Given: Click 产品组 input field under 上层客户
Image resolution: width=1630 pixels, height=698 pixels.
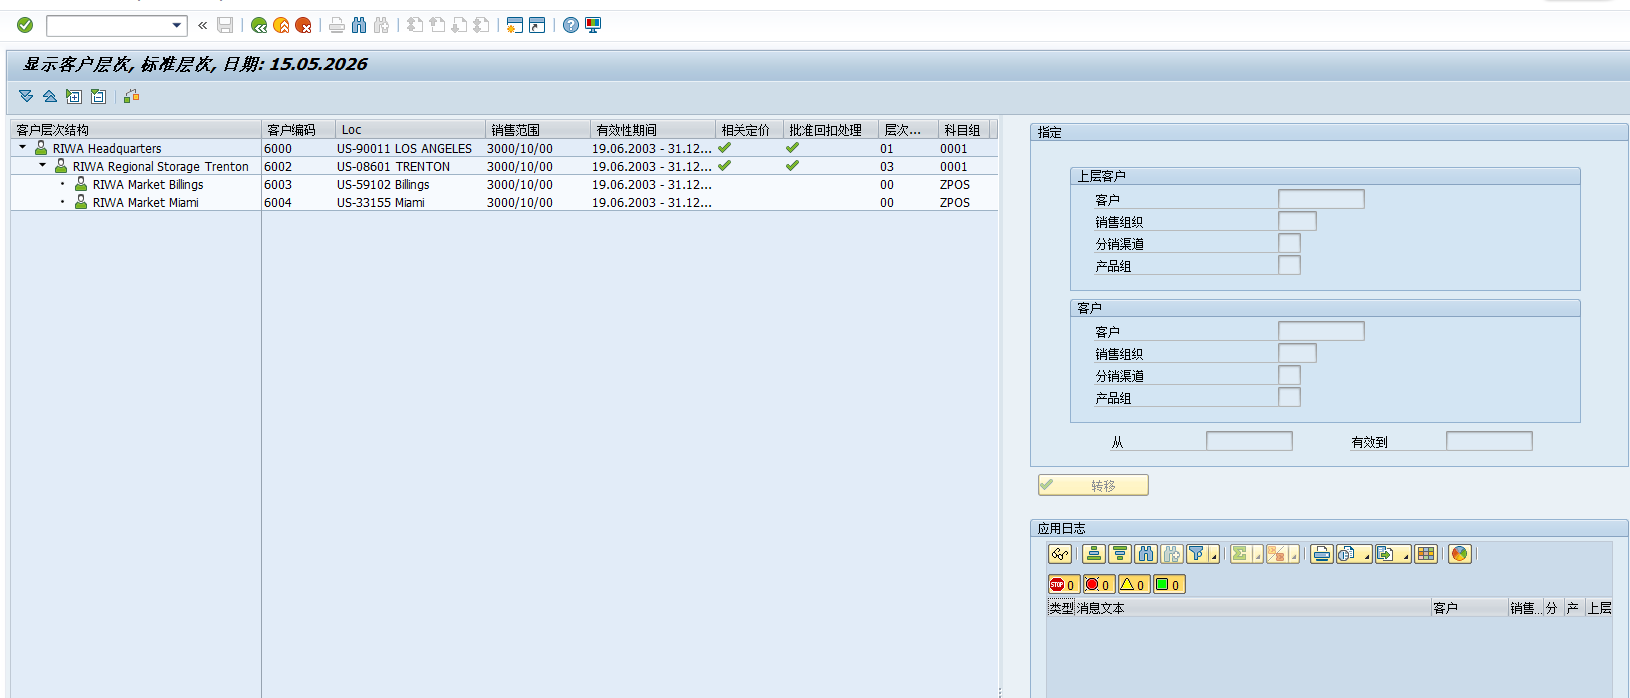Looking at the screenshot, I should (1289, 265).
